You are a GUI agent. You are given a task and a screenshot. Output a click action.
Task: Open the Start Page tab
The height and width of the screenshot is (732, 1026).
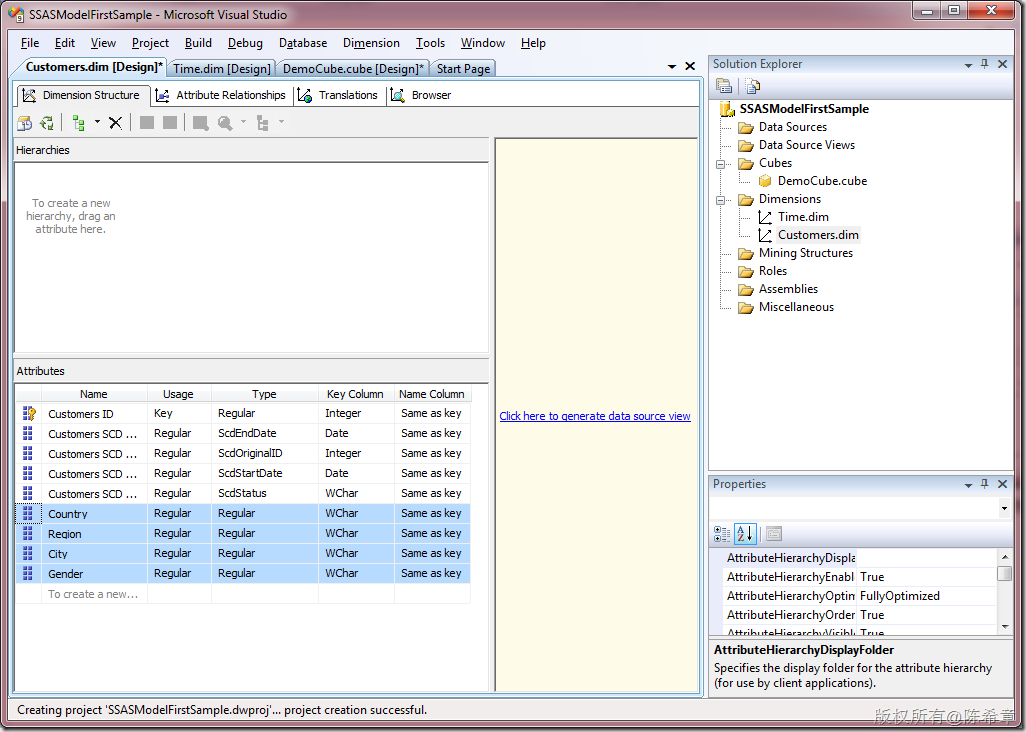click(x=463, y=69)
